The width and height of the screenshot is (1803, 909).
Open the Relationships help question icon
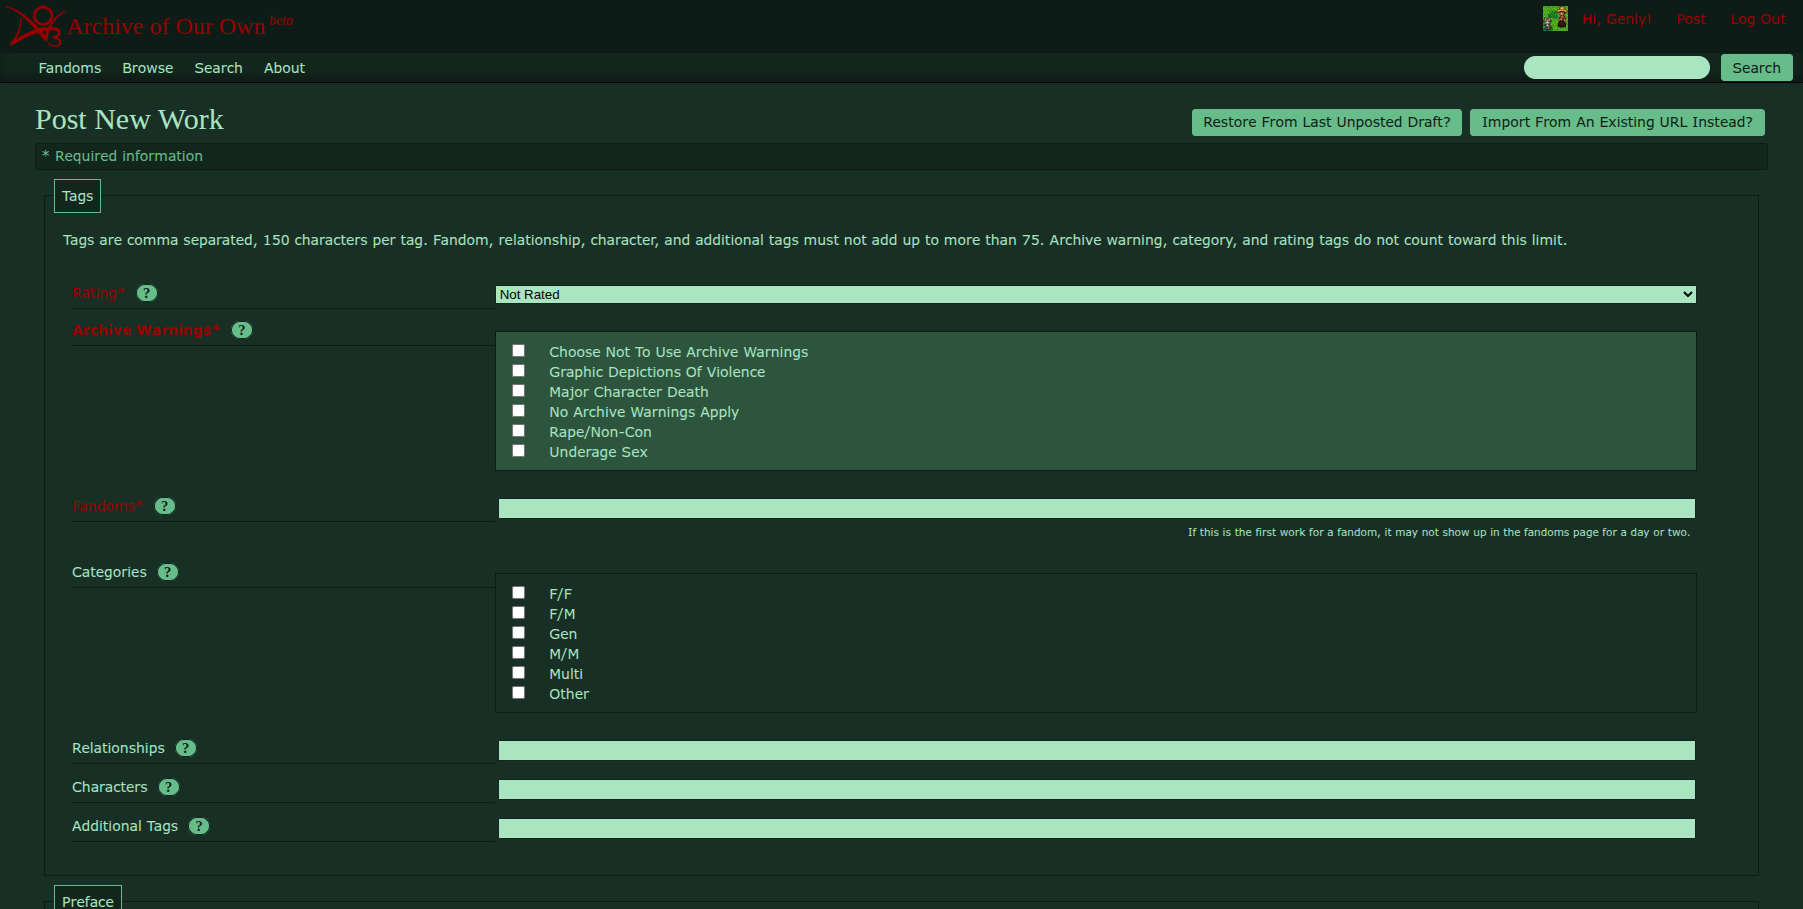[x=186, y=748]
